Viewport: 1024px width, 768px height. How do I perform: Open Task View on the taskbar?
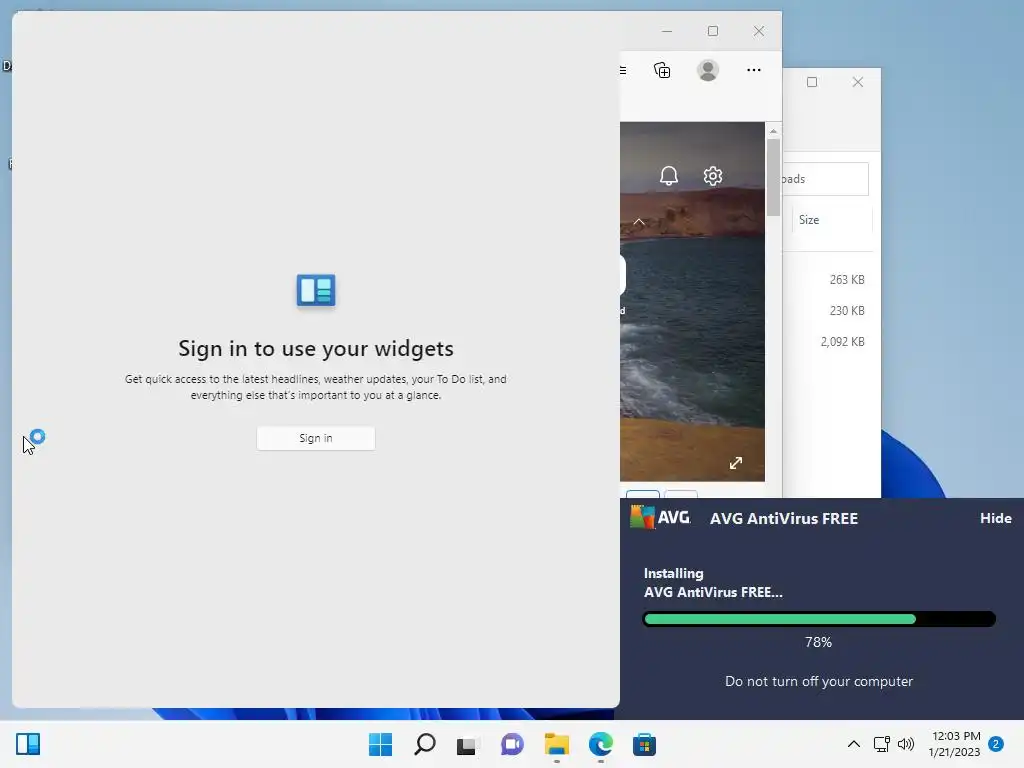click(x=468, y=744)
